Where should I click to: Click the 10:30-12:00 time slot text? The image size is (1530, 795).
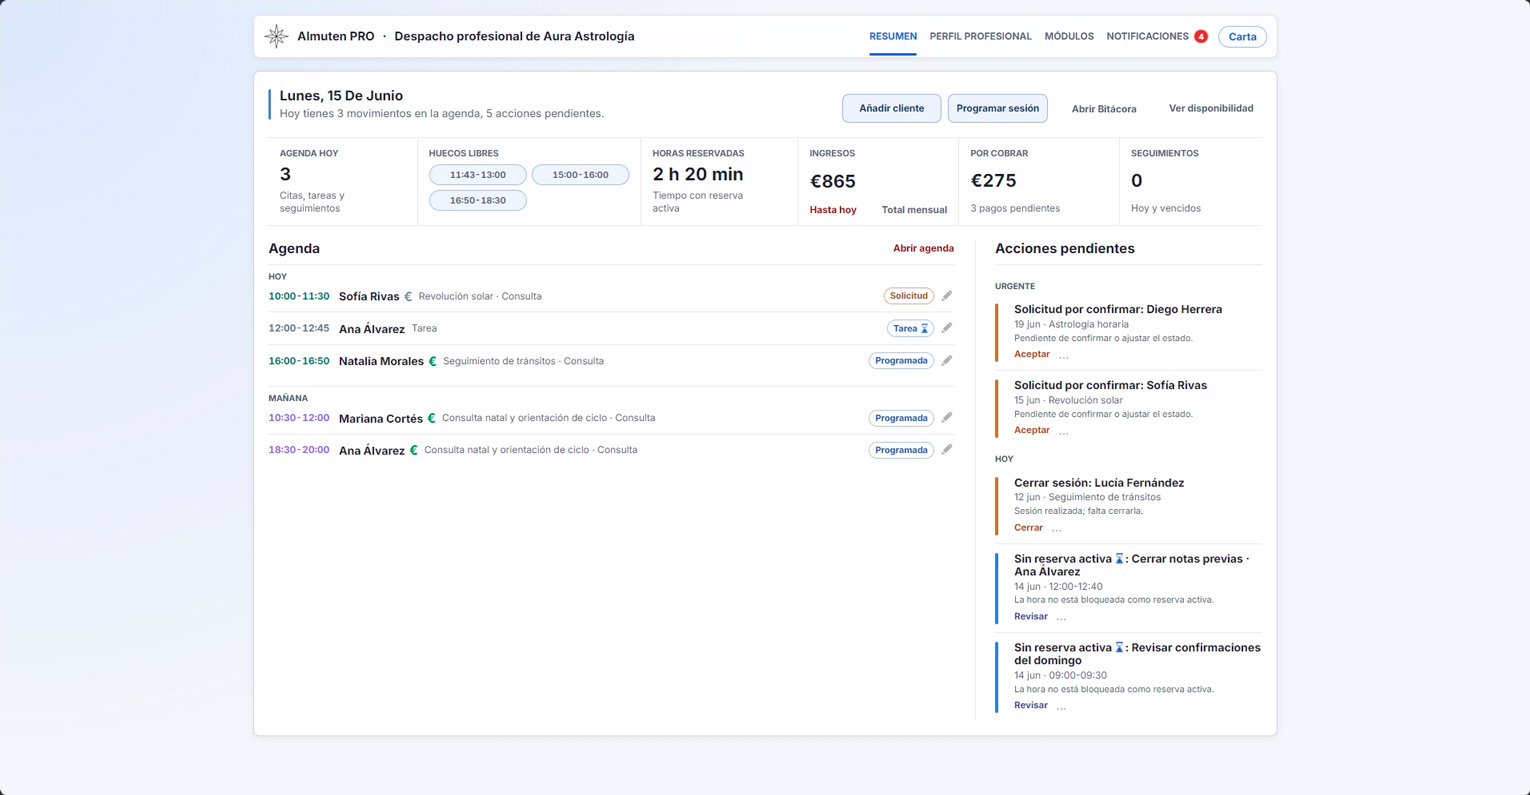pos(299,418)
